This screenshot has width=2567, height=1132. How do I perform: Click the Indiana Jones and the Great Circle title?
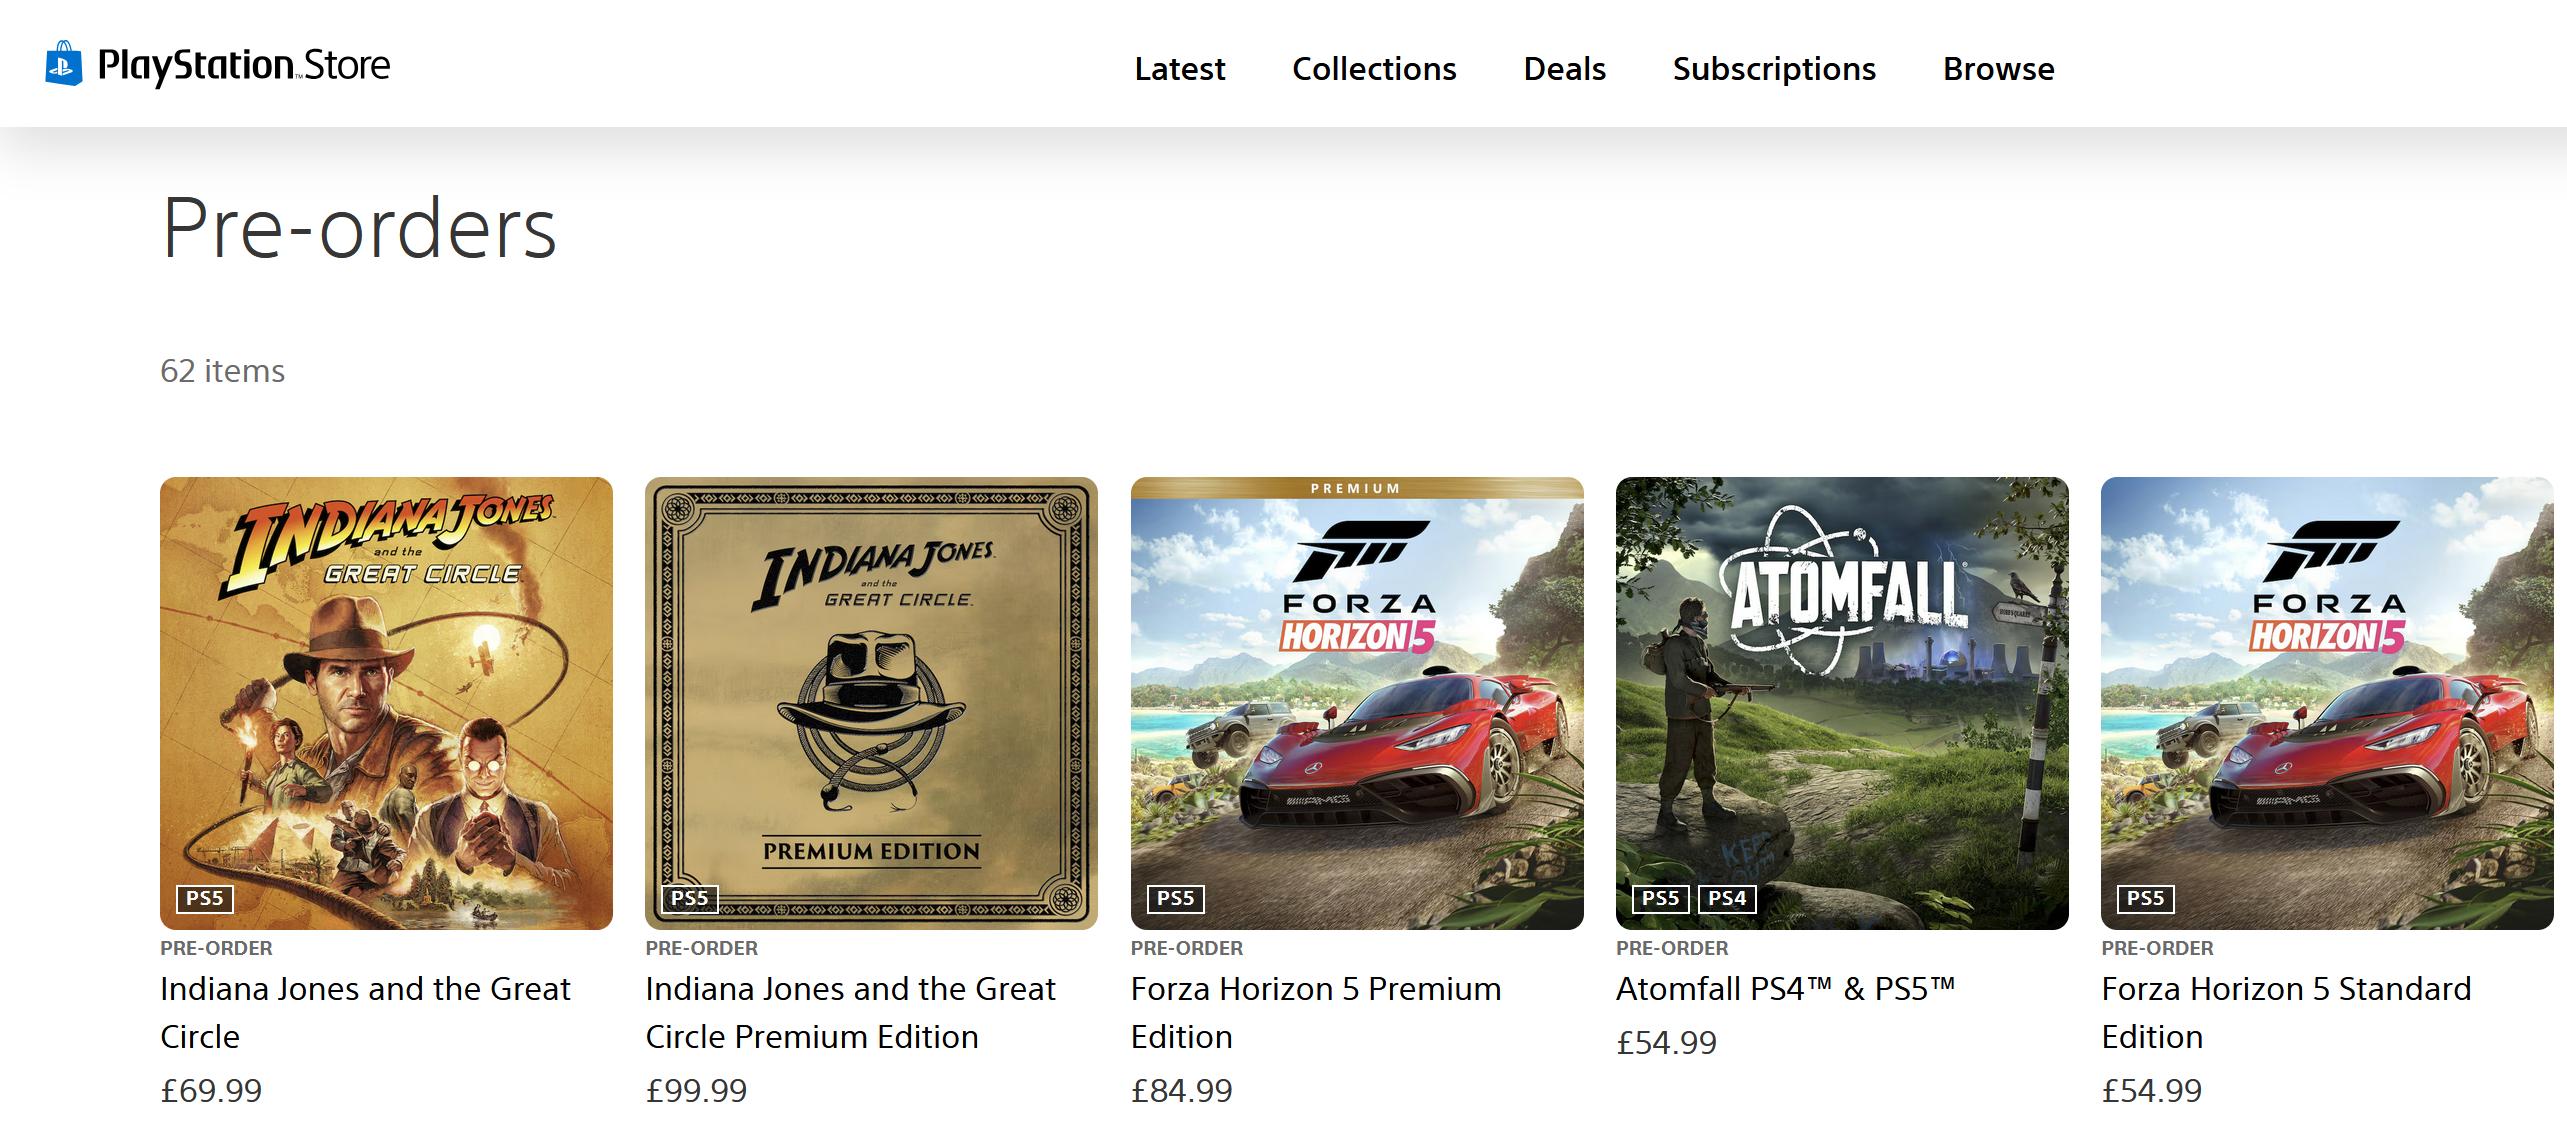(365, 1012)
